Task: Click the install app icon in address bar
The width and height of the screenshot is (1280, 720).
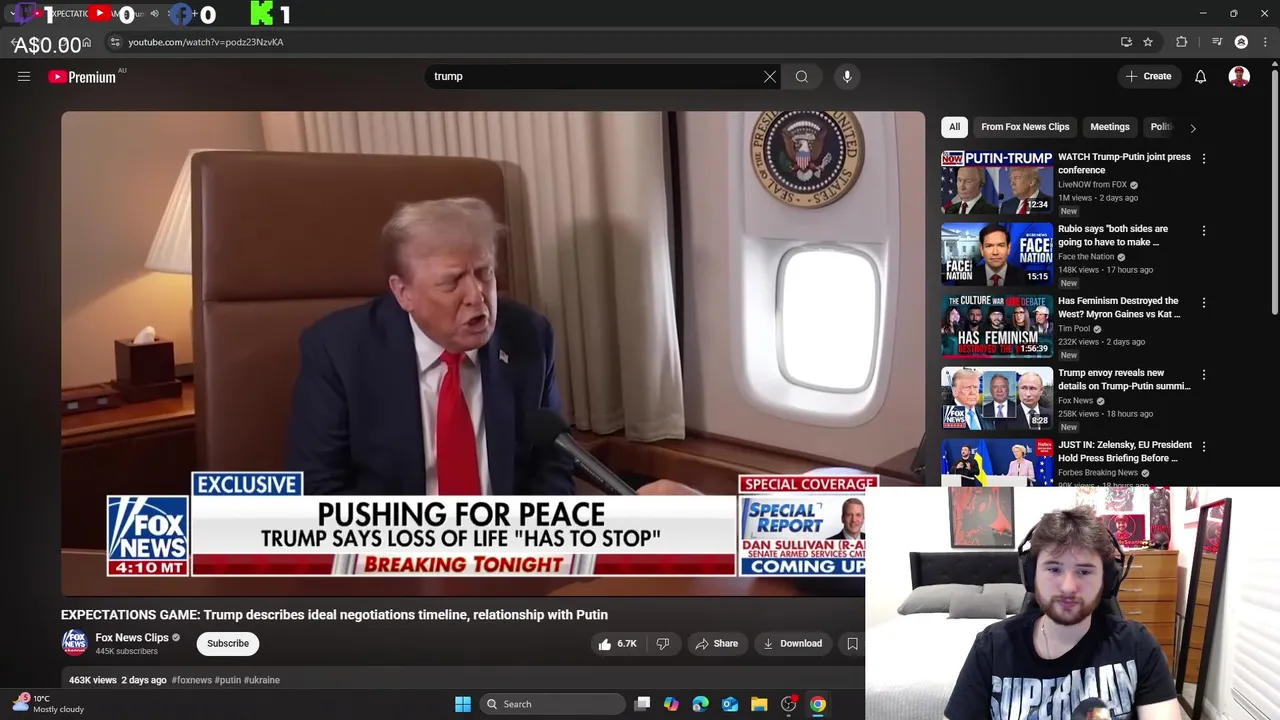Action: click(1126, 42)
